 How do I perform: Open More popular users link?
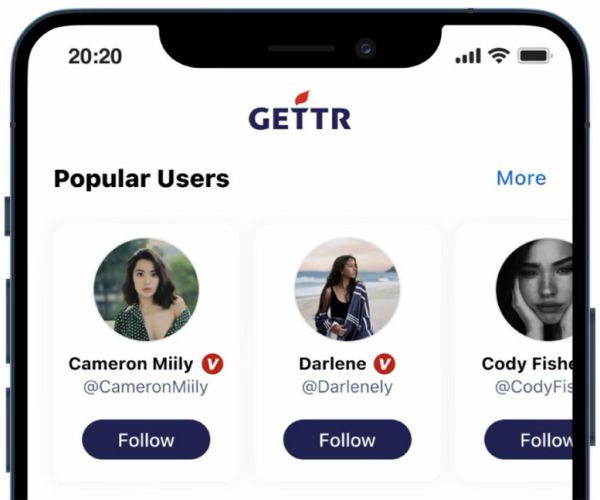tap(521, 178)
